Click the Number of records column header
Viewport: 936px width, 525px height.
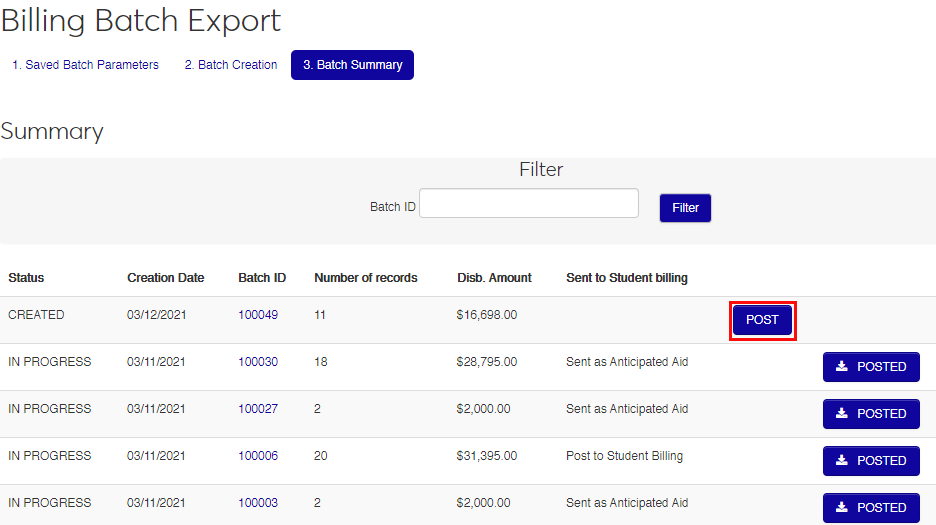[366, 278]
